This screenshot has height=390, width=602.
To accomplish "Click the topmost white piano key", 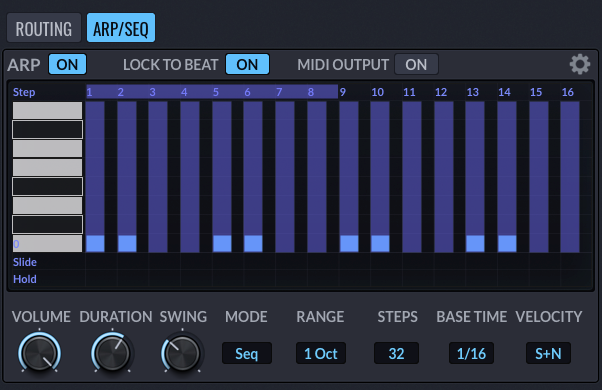I will [47, 110].
